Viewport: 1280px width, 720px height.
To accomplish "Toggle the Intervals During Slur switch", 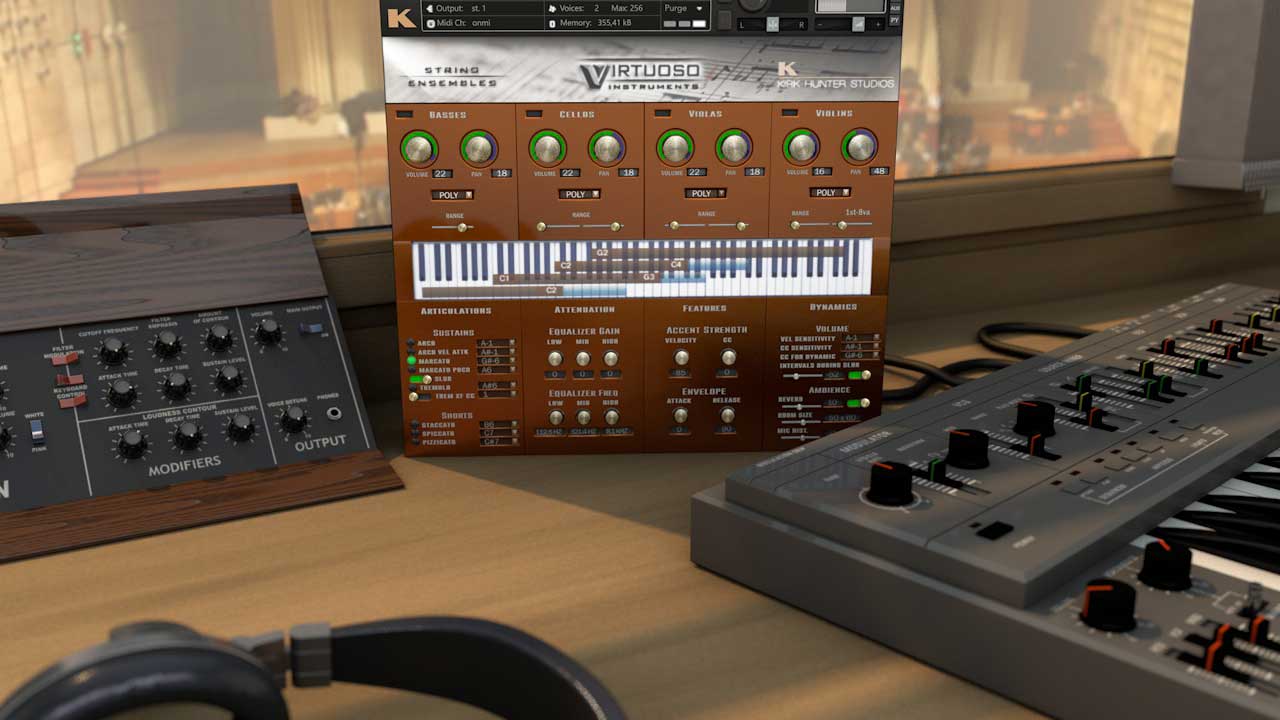I will click(859, 375).
